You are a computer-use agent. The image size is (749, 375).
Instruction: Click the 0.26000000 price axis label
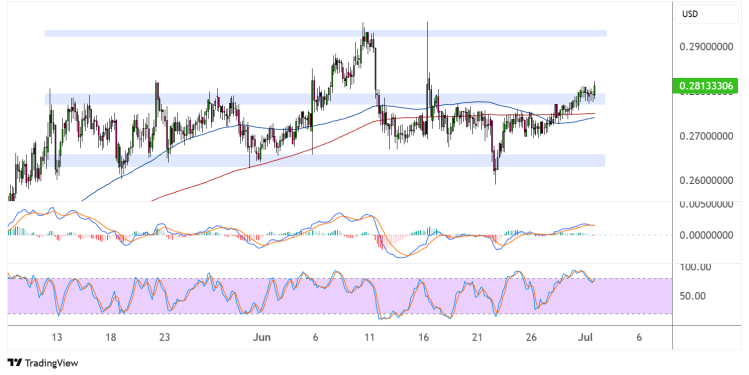click(x=706, y=181)
